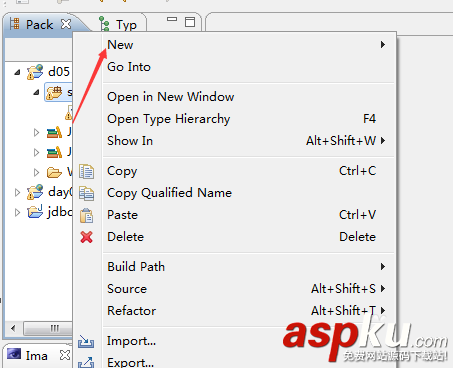Click the Copy Qualified Name icon
This screenshot has width=453, height=368.
point(86,193)
